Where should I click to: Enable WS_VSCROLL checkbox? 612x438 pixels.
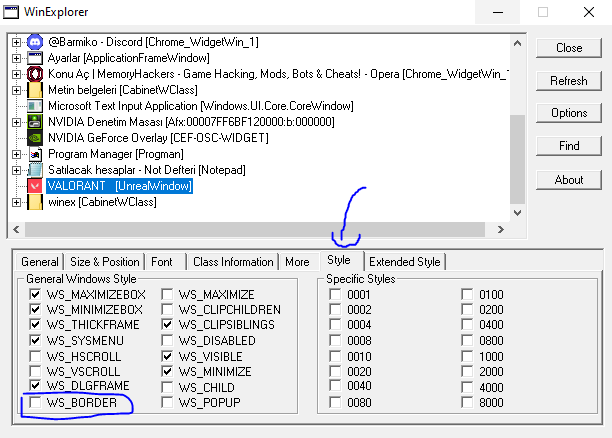pyautogui.click(x=35, y=371)
